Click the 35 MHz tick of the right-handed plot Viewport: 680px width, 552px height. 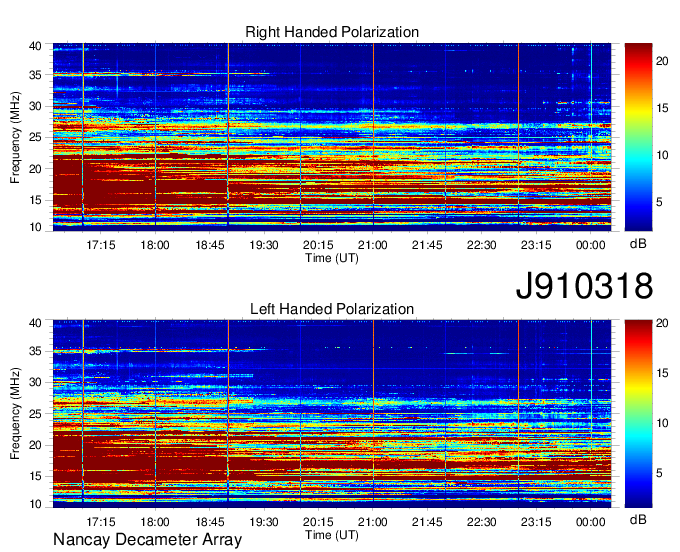pos(35,75)
